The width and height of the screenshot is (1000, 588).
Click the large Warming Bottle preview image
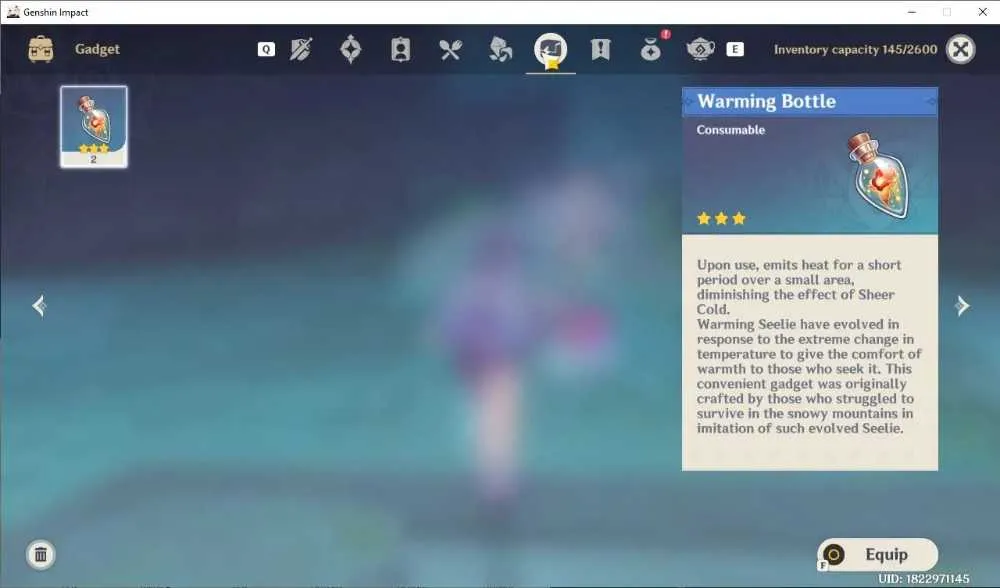pos(879,176)
